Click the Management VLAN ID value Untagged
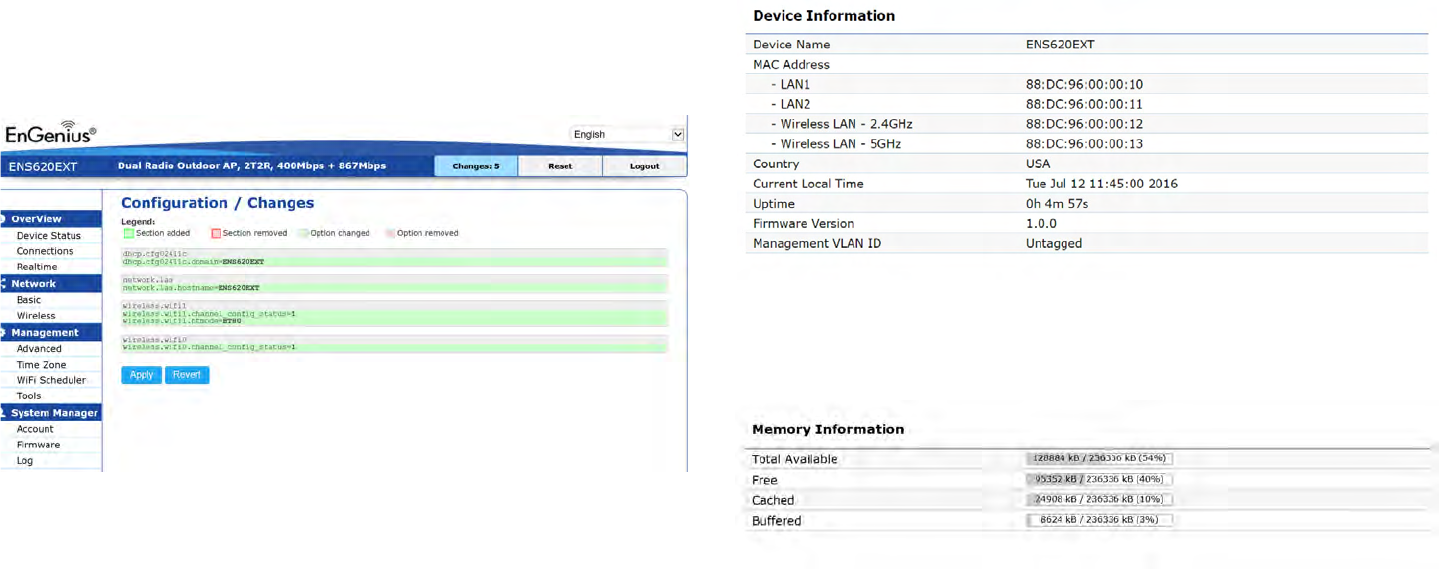1439x569 pixels. (x=1054, y=244)
